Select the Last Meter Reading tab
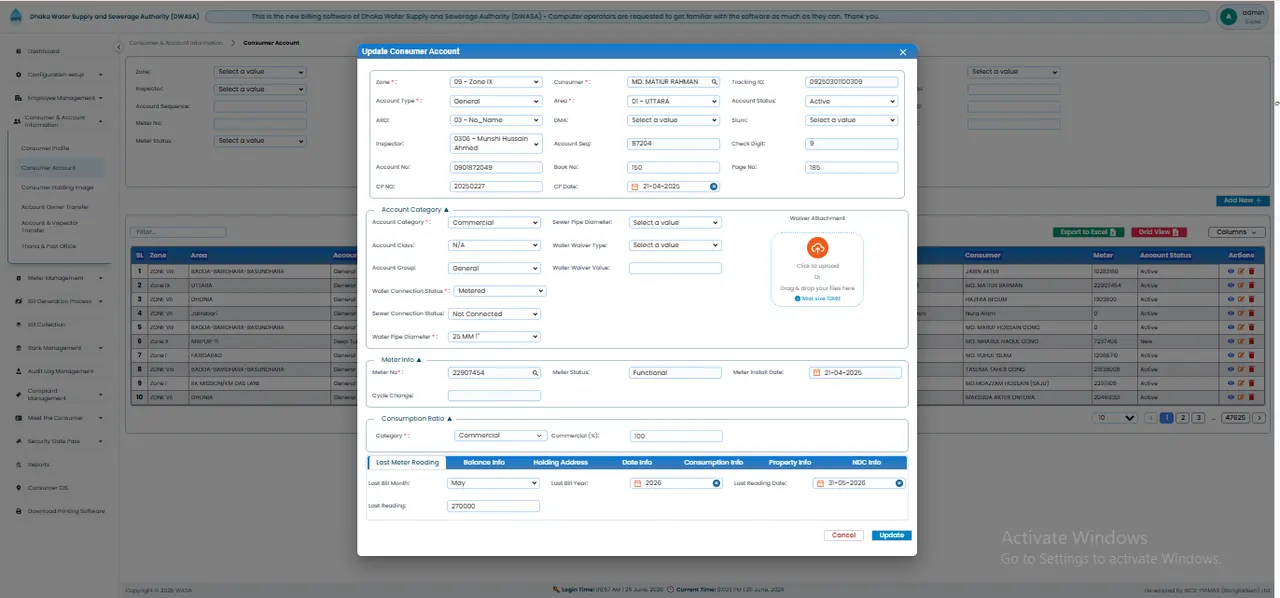 [407, 463]
